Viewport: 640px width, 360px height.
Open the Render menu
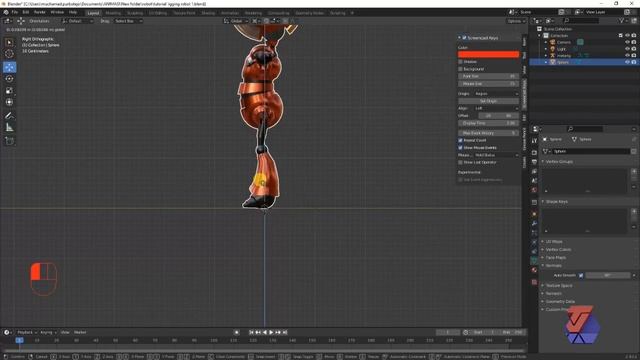(40, 12)
